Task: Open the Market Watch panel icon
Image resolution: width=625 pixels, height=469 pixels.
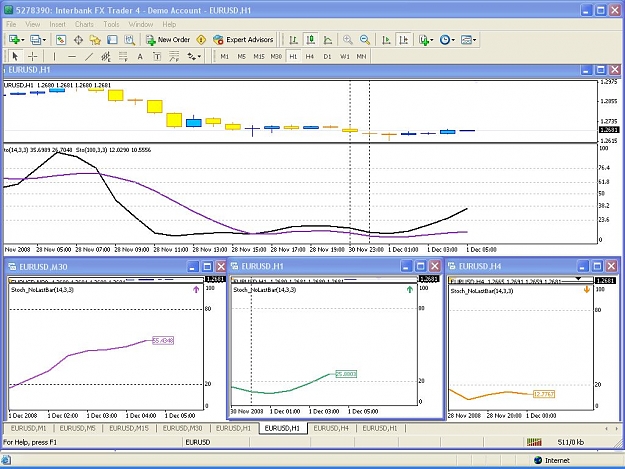Action: click(x=61, y=40)
